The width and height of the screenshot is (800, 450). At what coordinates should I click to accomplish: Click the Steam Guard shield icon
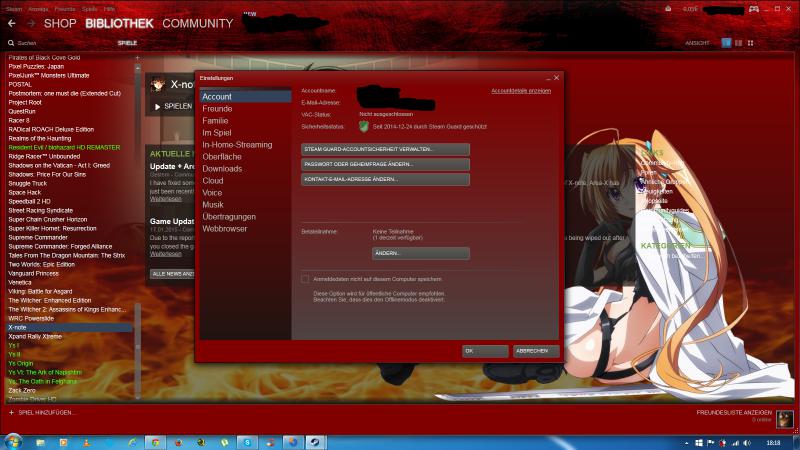click(x=364, y=126)
